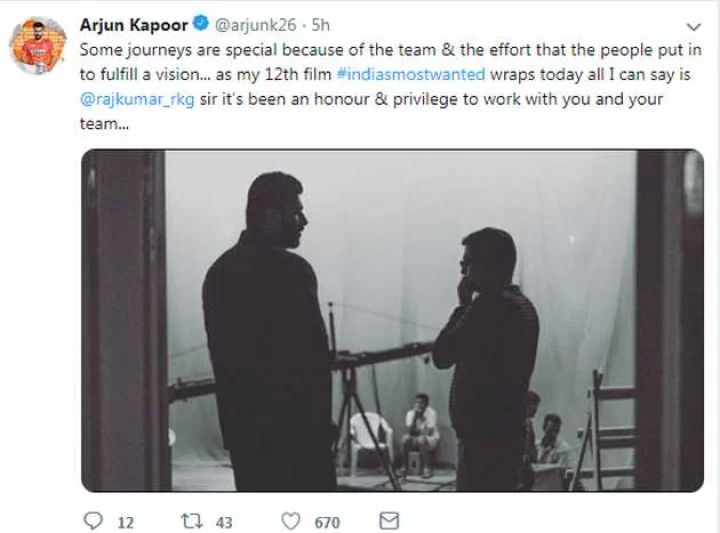Click the Arjun Kapoor display name
The height and width of the screenshot is (533, 720).
pyautogui.click(x=134, y=26)
